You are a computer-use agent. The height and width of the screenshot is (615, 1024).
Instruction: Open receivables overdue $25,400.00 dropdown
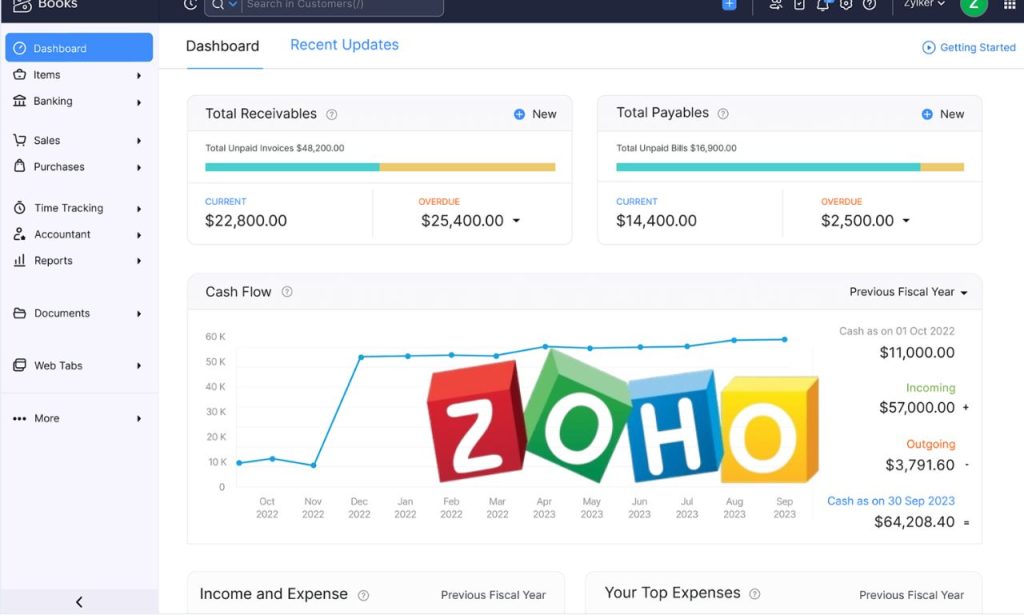click(517, 221)
